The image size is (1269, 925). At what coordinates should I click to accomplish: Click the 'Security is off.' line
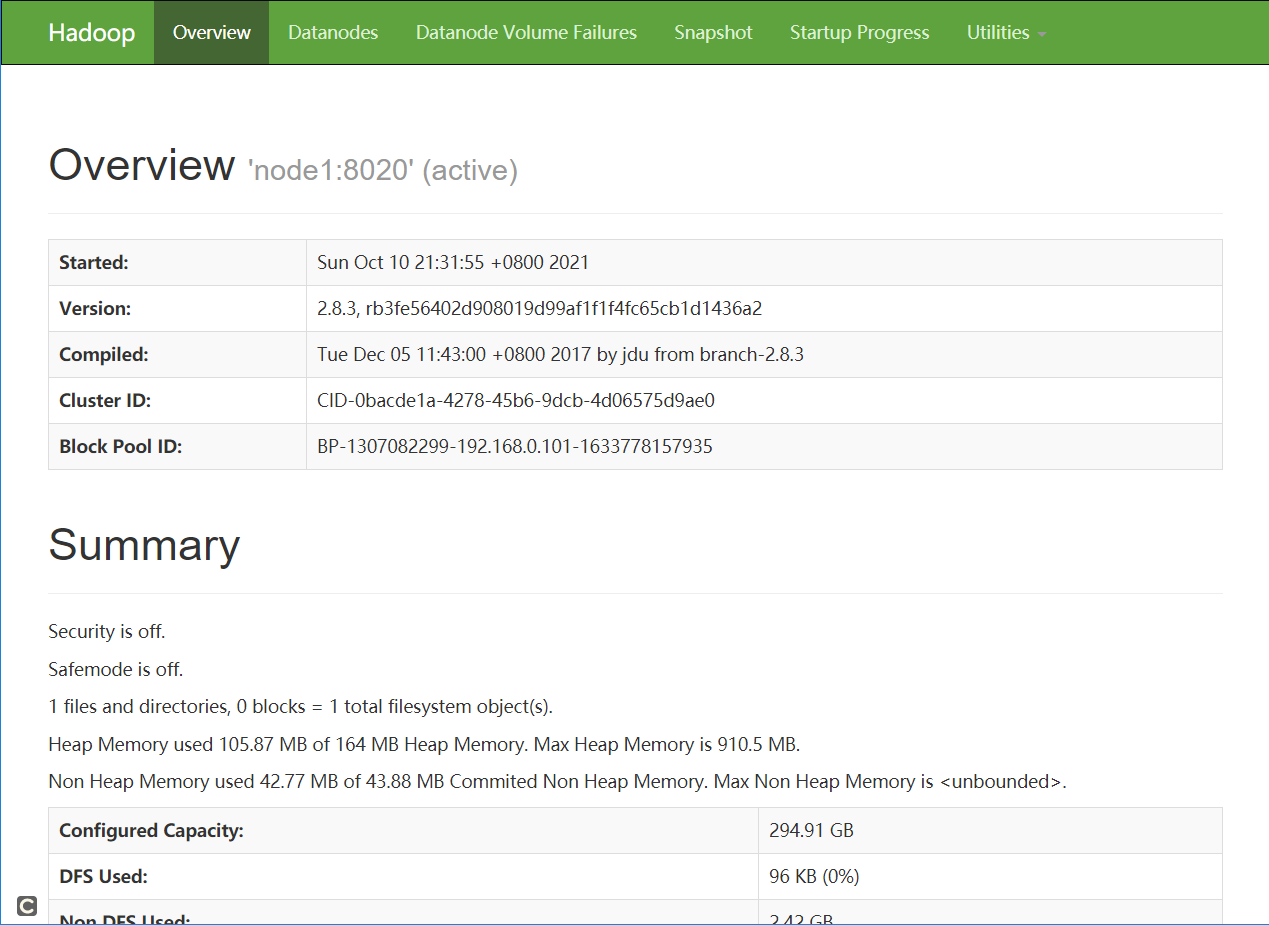click(107, 632)
